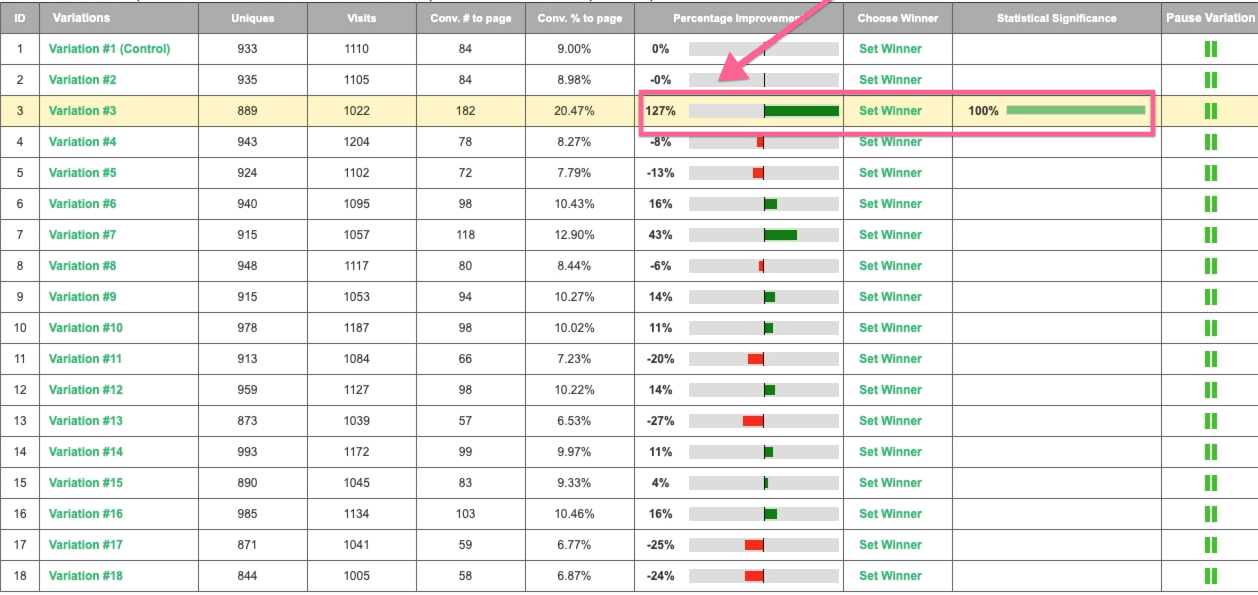Click the 100% statistical significance bar
The width and height of the screenshot is (1258, 595).
coord(1075,110)
